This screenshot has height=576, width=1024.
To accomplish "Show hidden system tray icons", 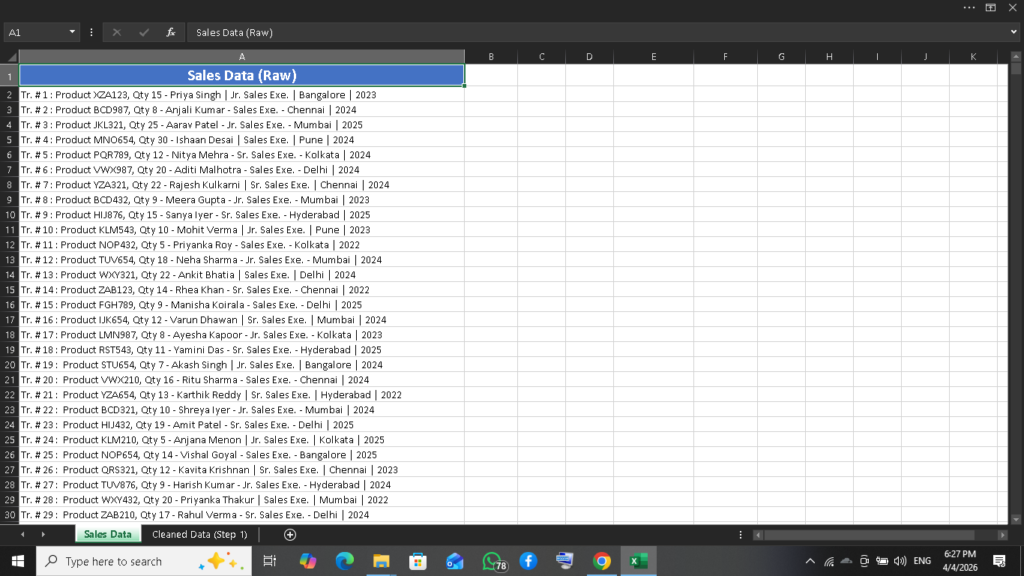I will (810, 561).
